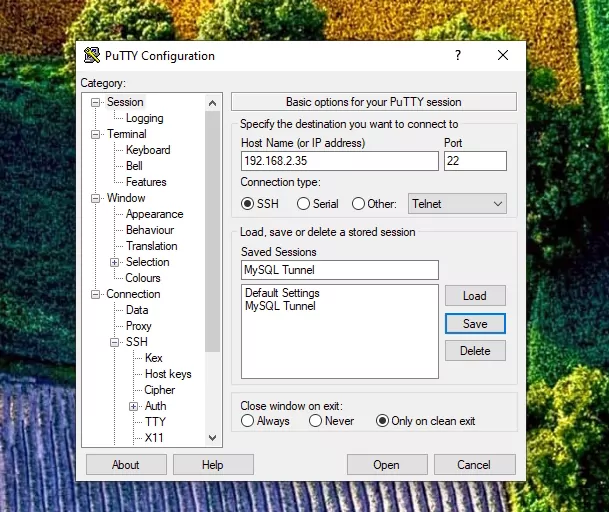Collapse the Connection tree node
The height and width of the screenshot is (512, 609).
(95, 294)
